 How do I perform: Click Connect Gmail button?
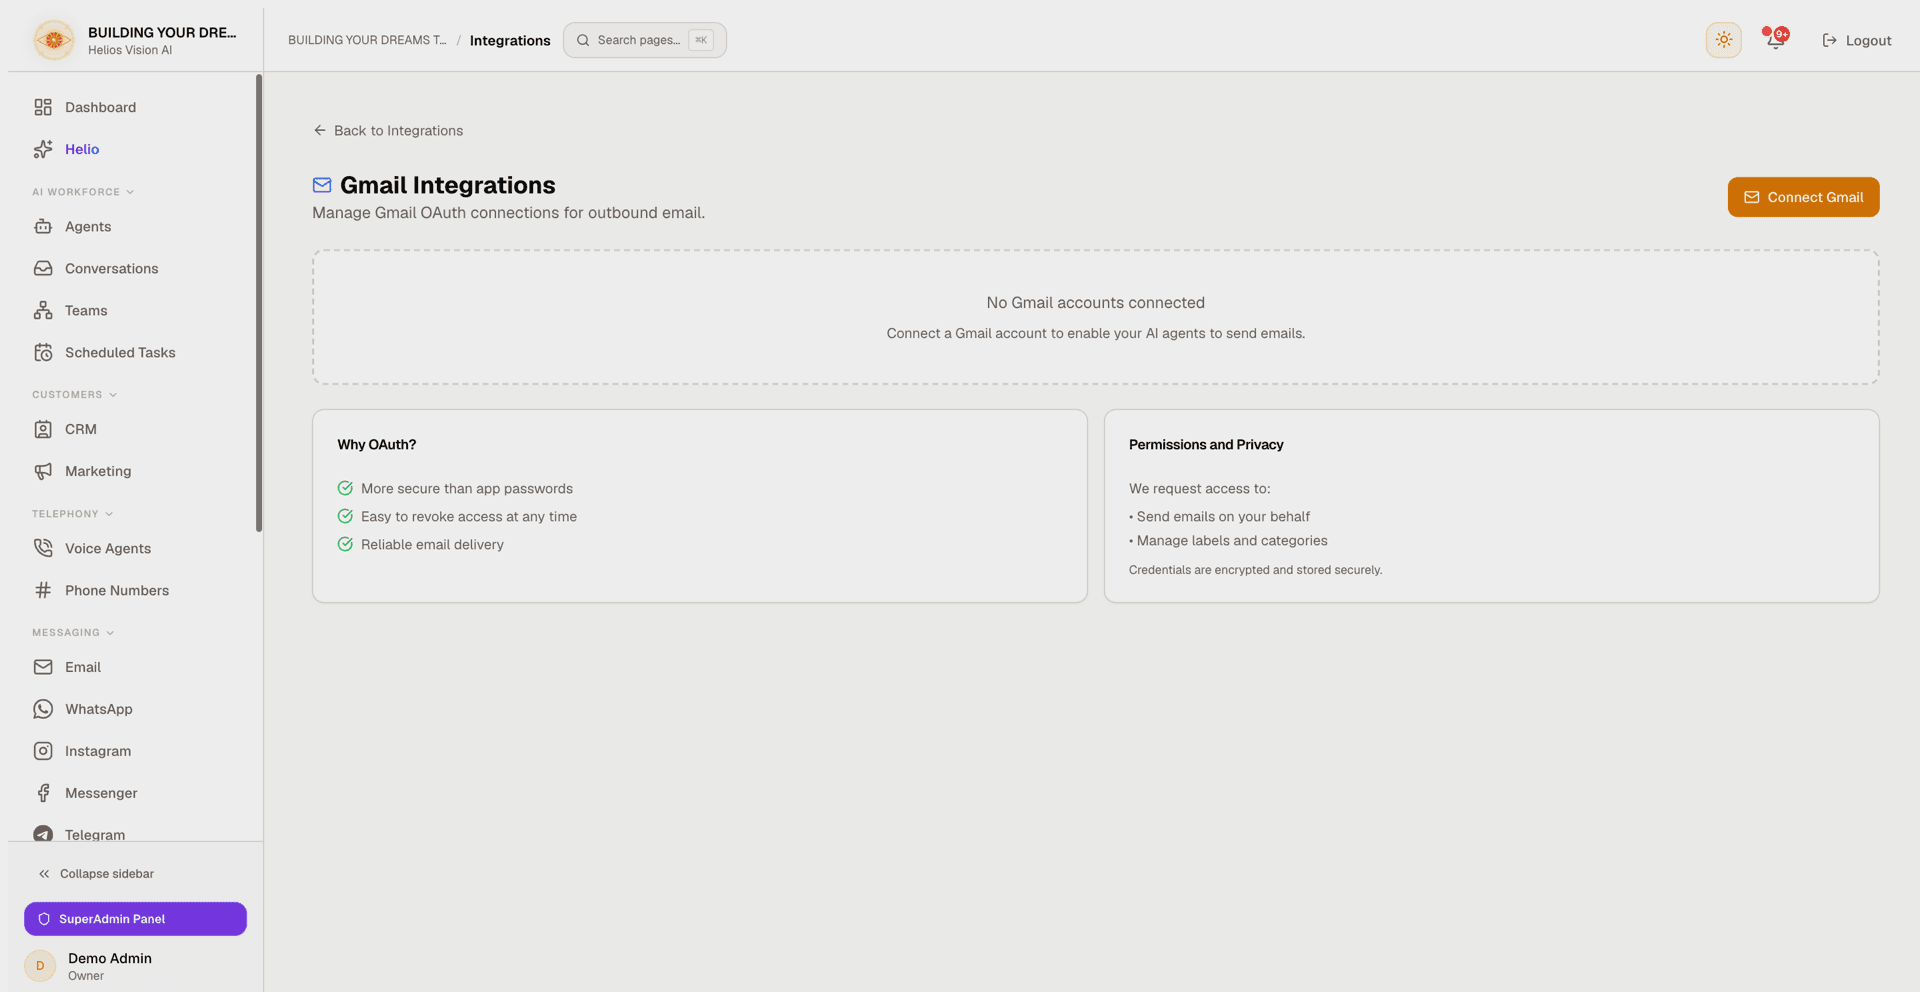1803,197
